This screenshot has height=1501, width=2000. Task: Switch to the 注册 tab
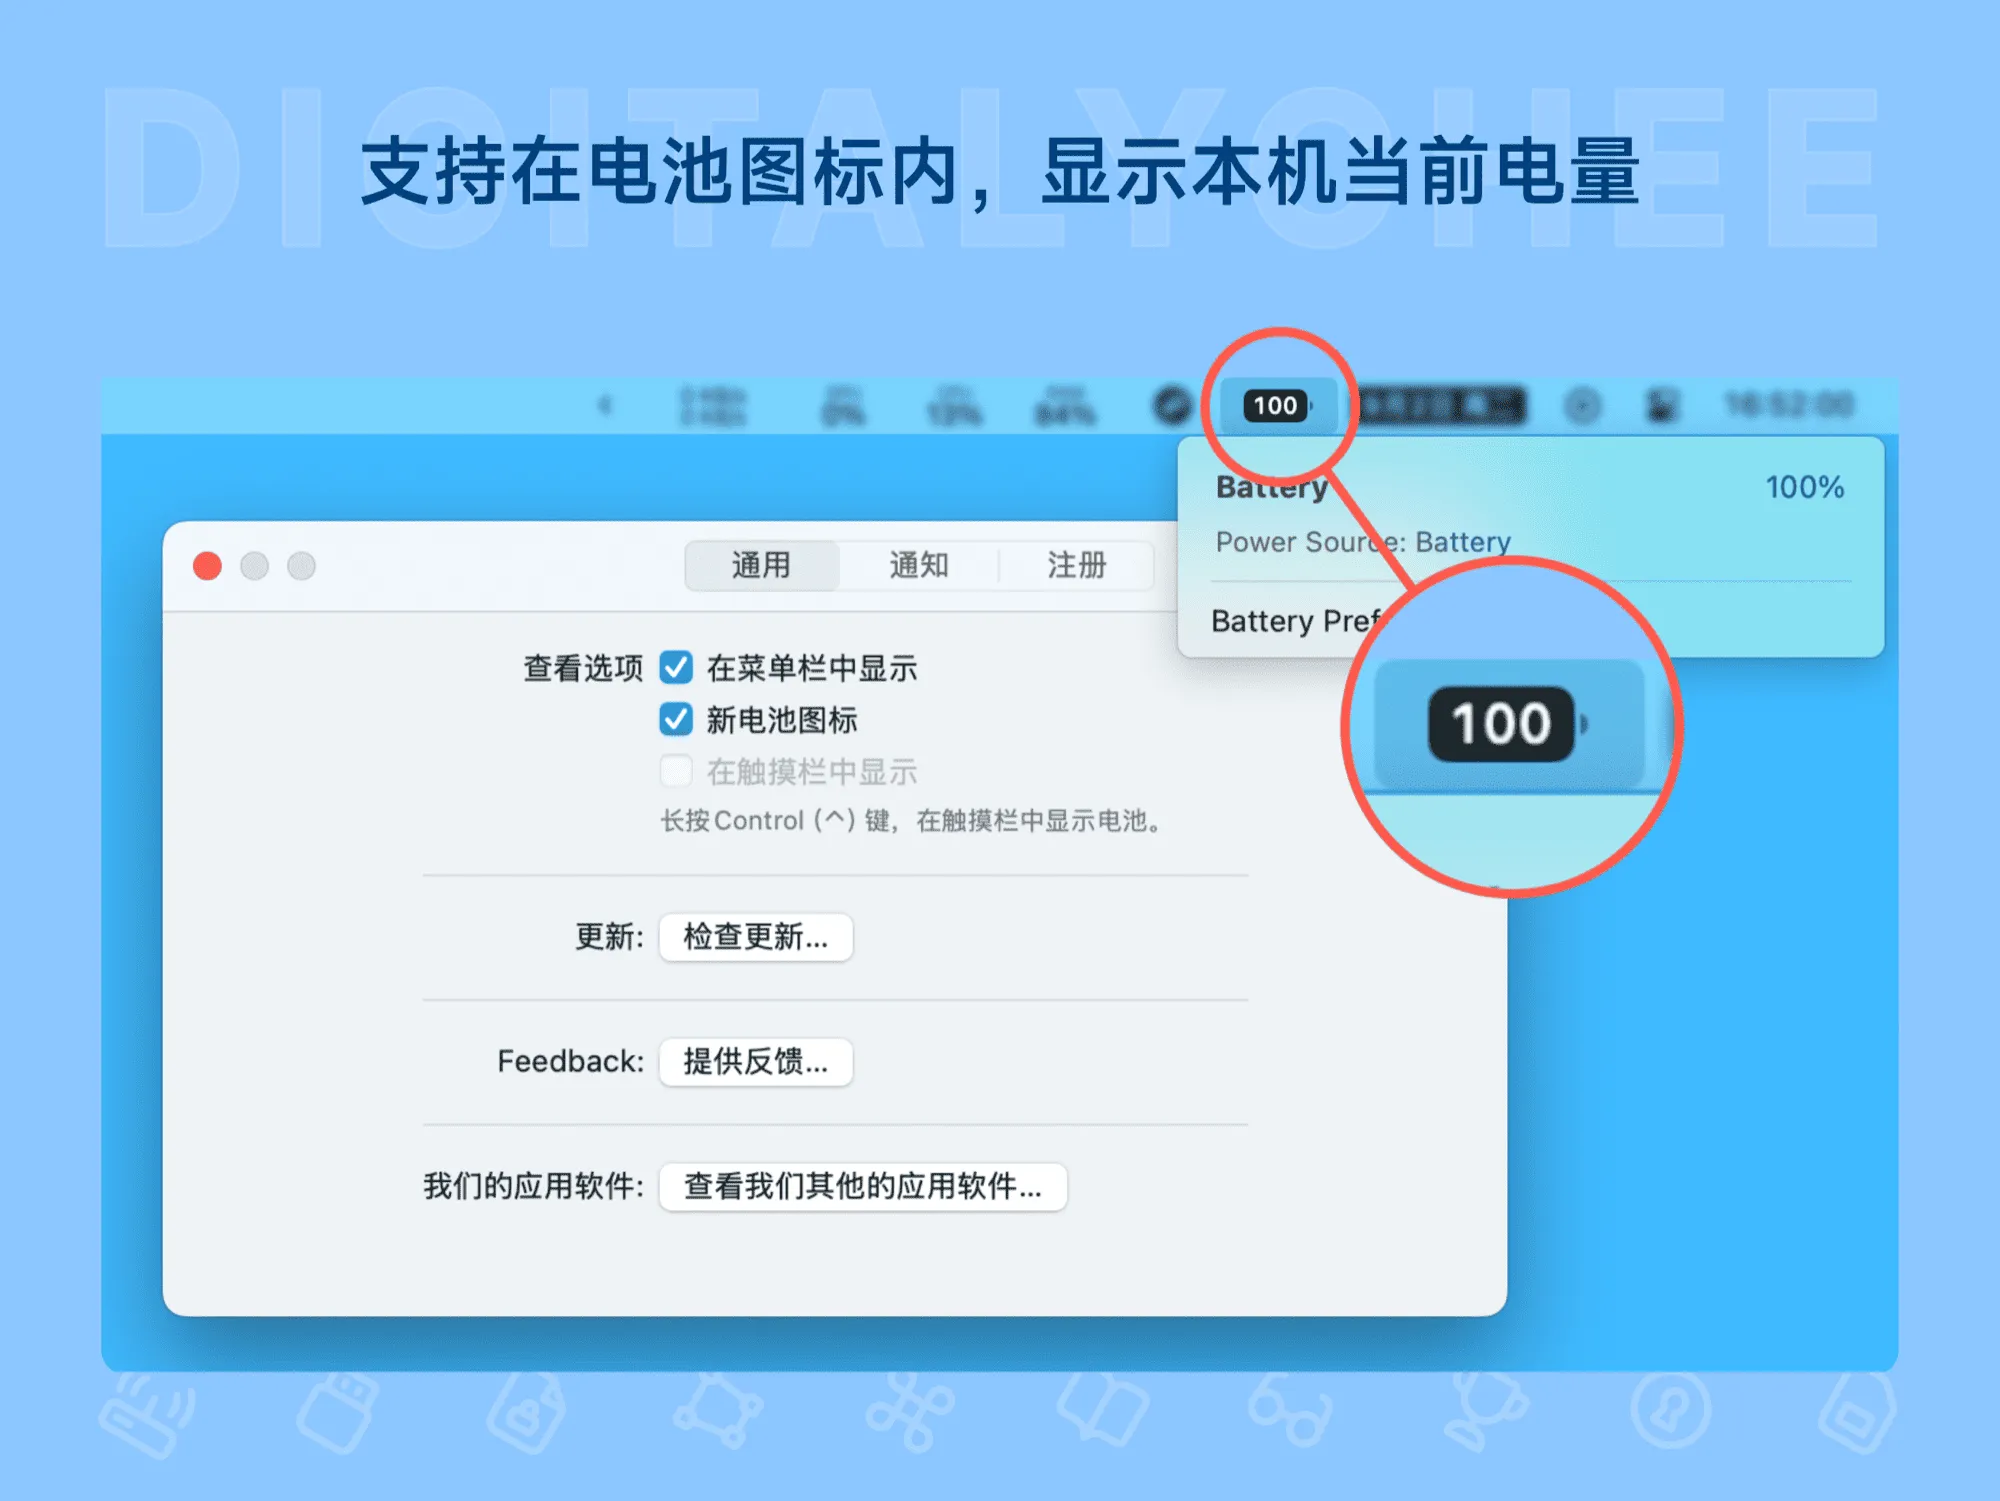[x=1077, y=565]
